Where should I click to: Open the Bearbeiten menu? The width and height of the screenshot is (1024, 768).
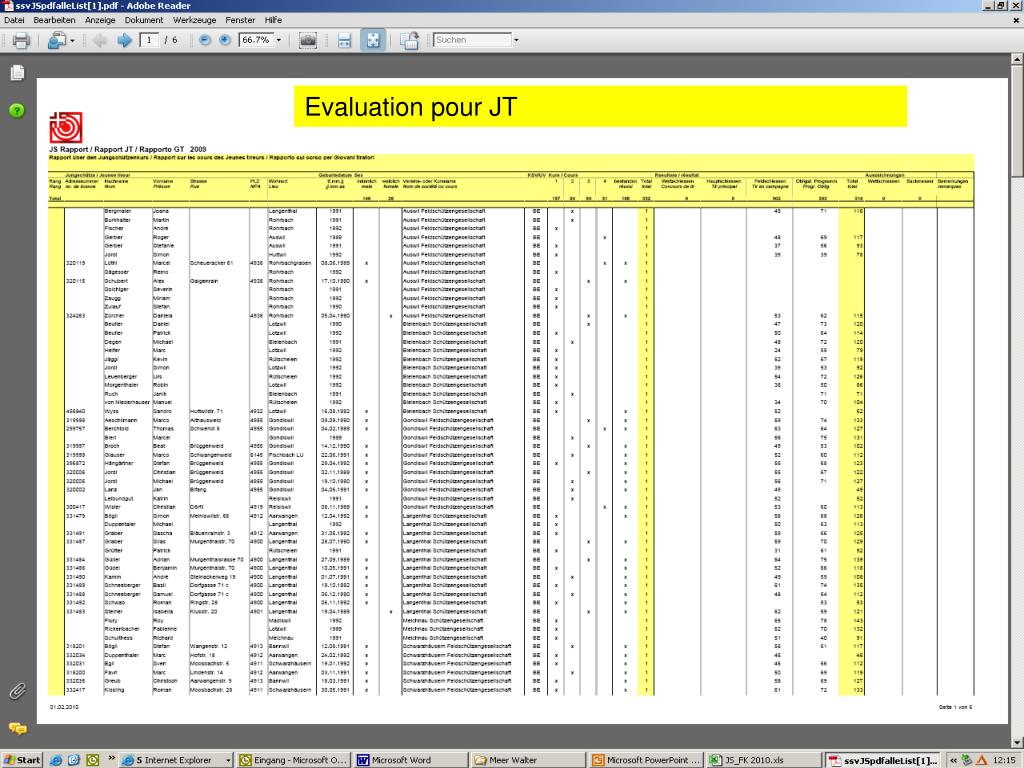(54, 20)
